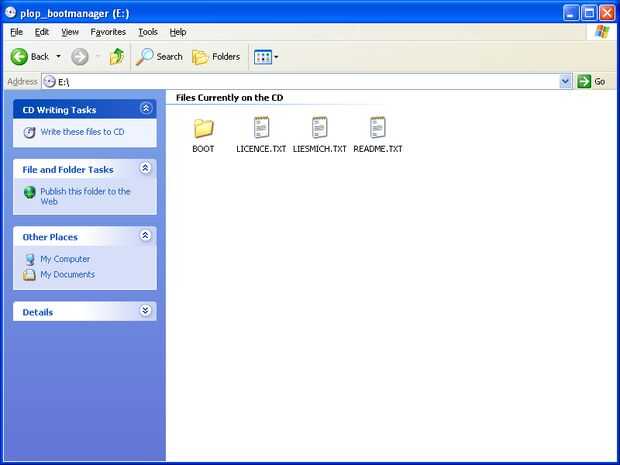Expand the address bar dropdown
Image resolution: width=620 pixels, height=465 pixels.
click(565, 82)
